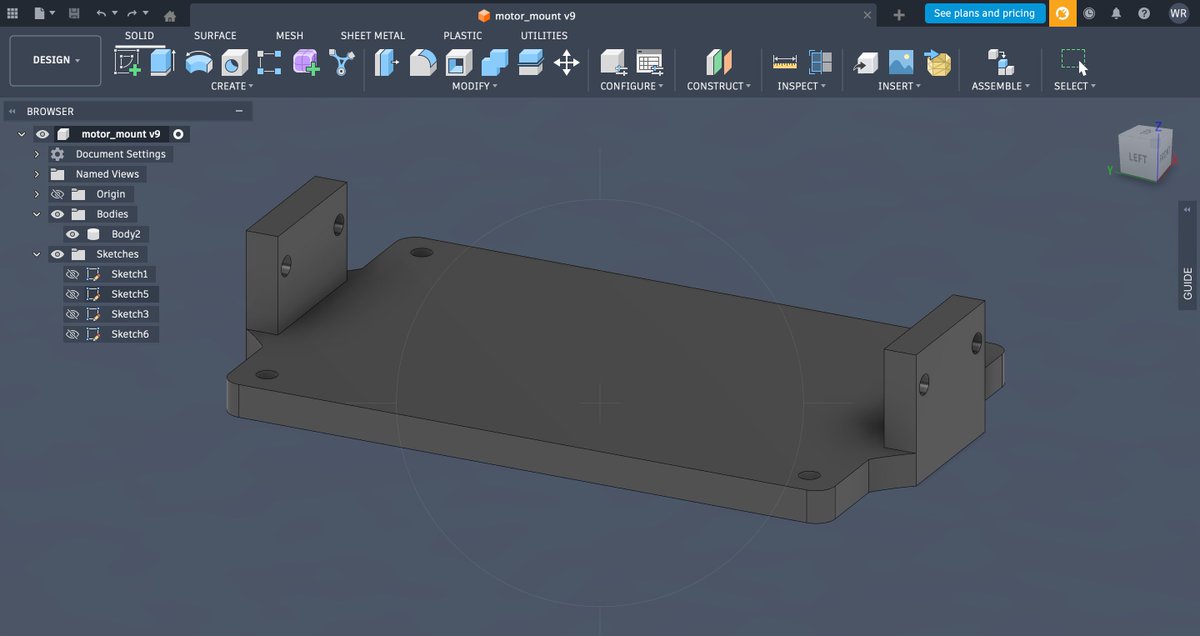
Task: Click the Create Form purple box icon
Action: click(306, 62)
